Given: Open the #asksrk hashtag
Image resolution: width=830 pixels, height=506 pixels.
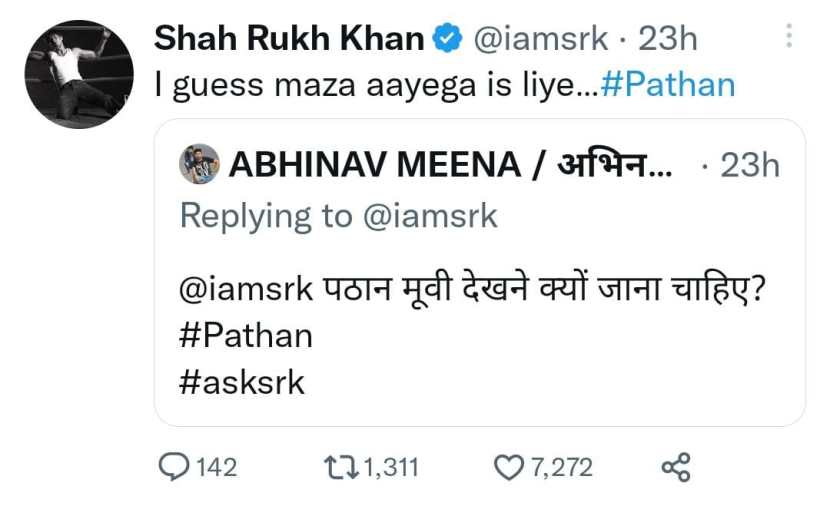Looking at the screenshot, I should (x=242, y=382).
